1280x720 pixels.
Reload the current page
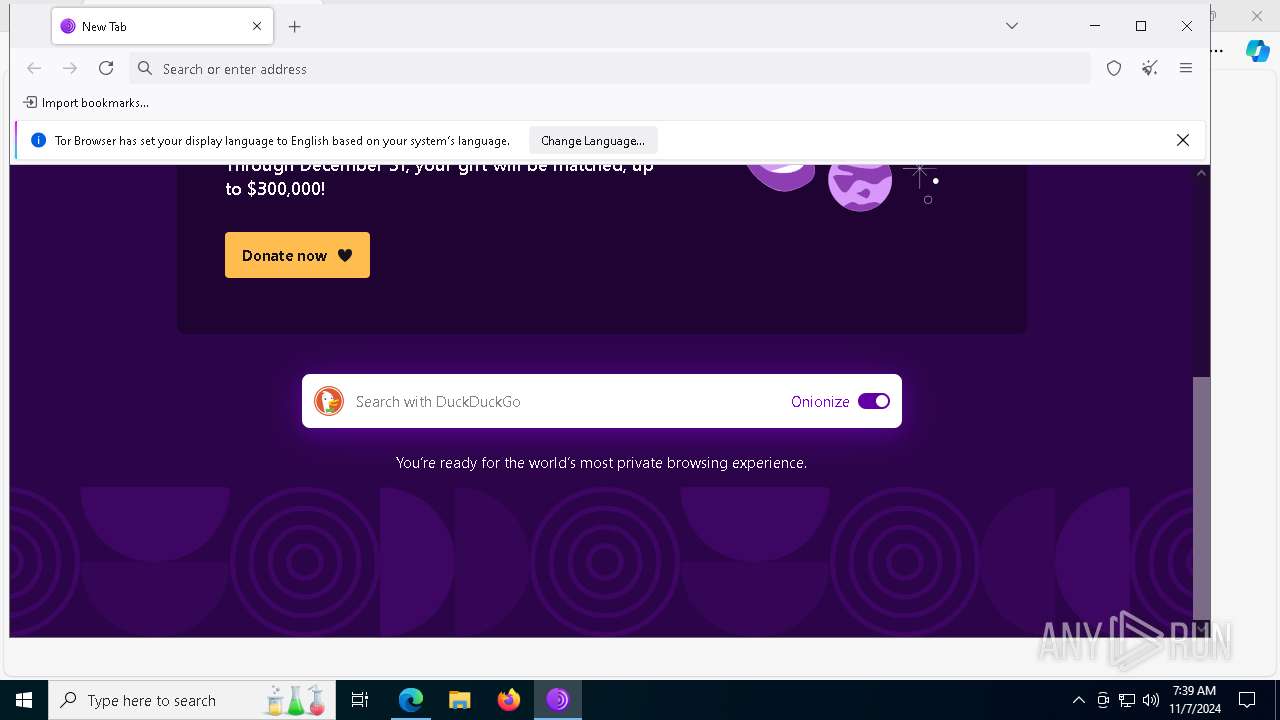coord(106,68)
